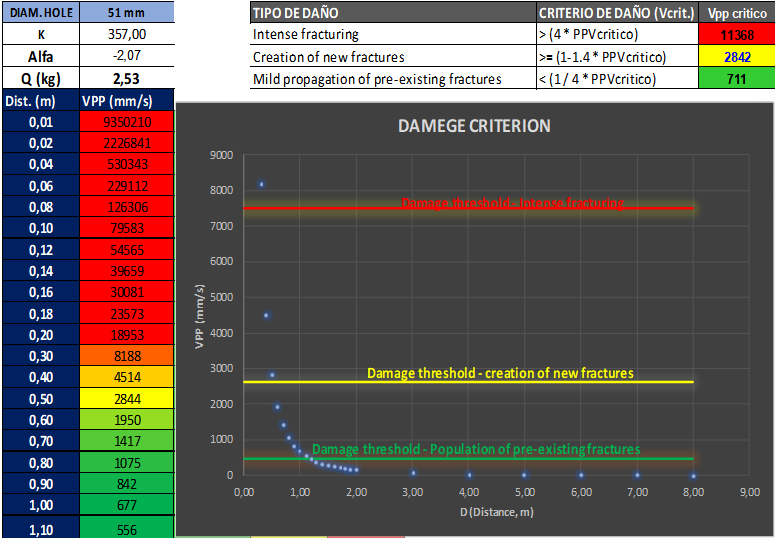The height and width of the screenshot is (538, 775).
Task: Select the Damage threshold - Intense fracturing label
Action: click(512, 203)
